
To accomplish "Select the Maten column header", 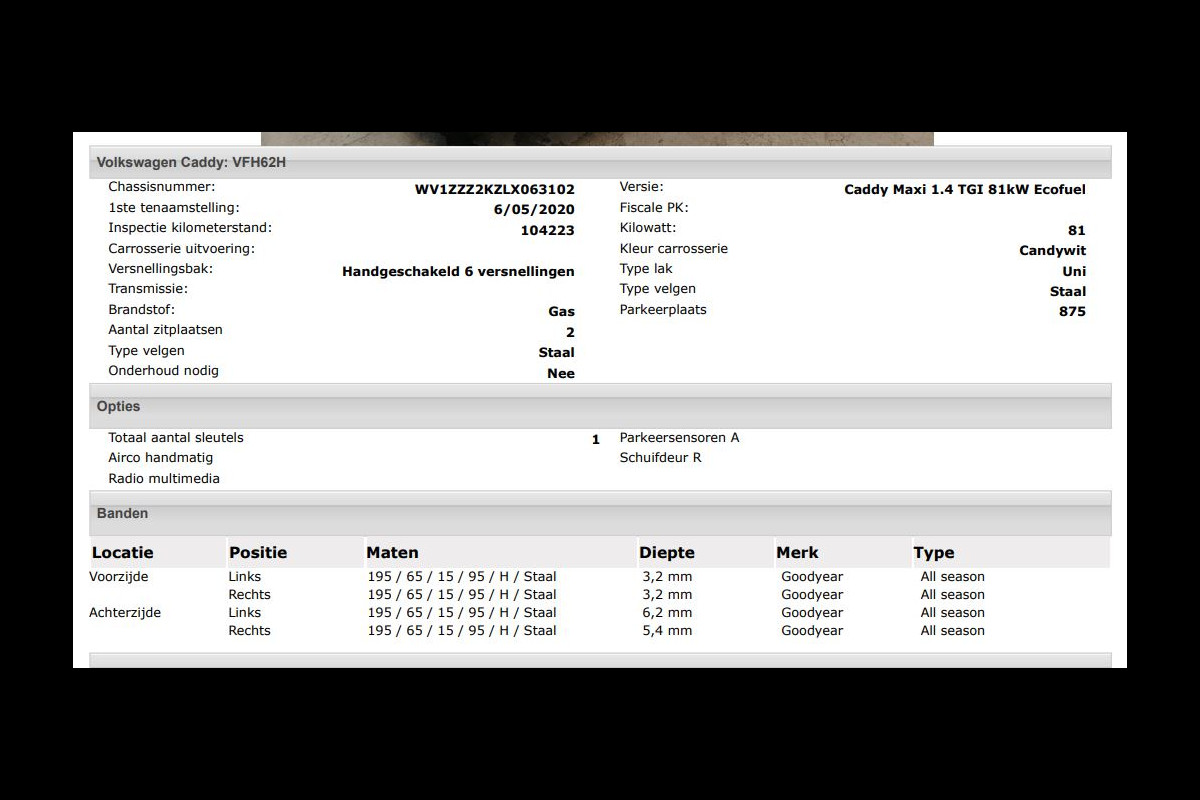I will click(392, 553).
